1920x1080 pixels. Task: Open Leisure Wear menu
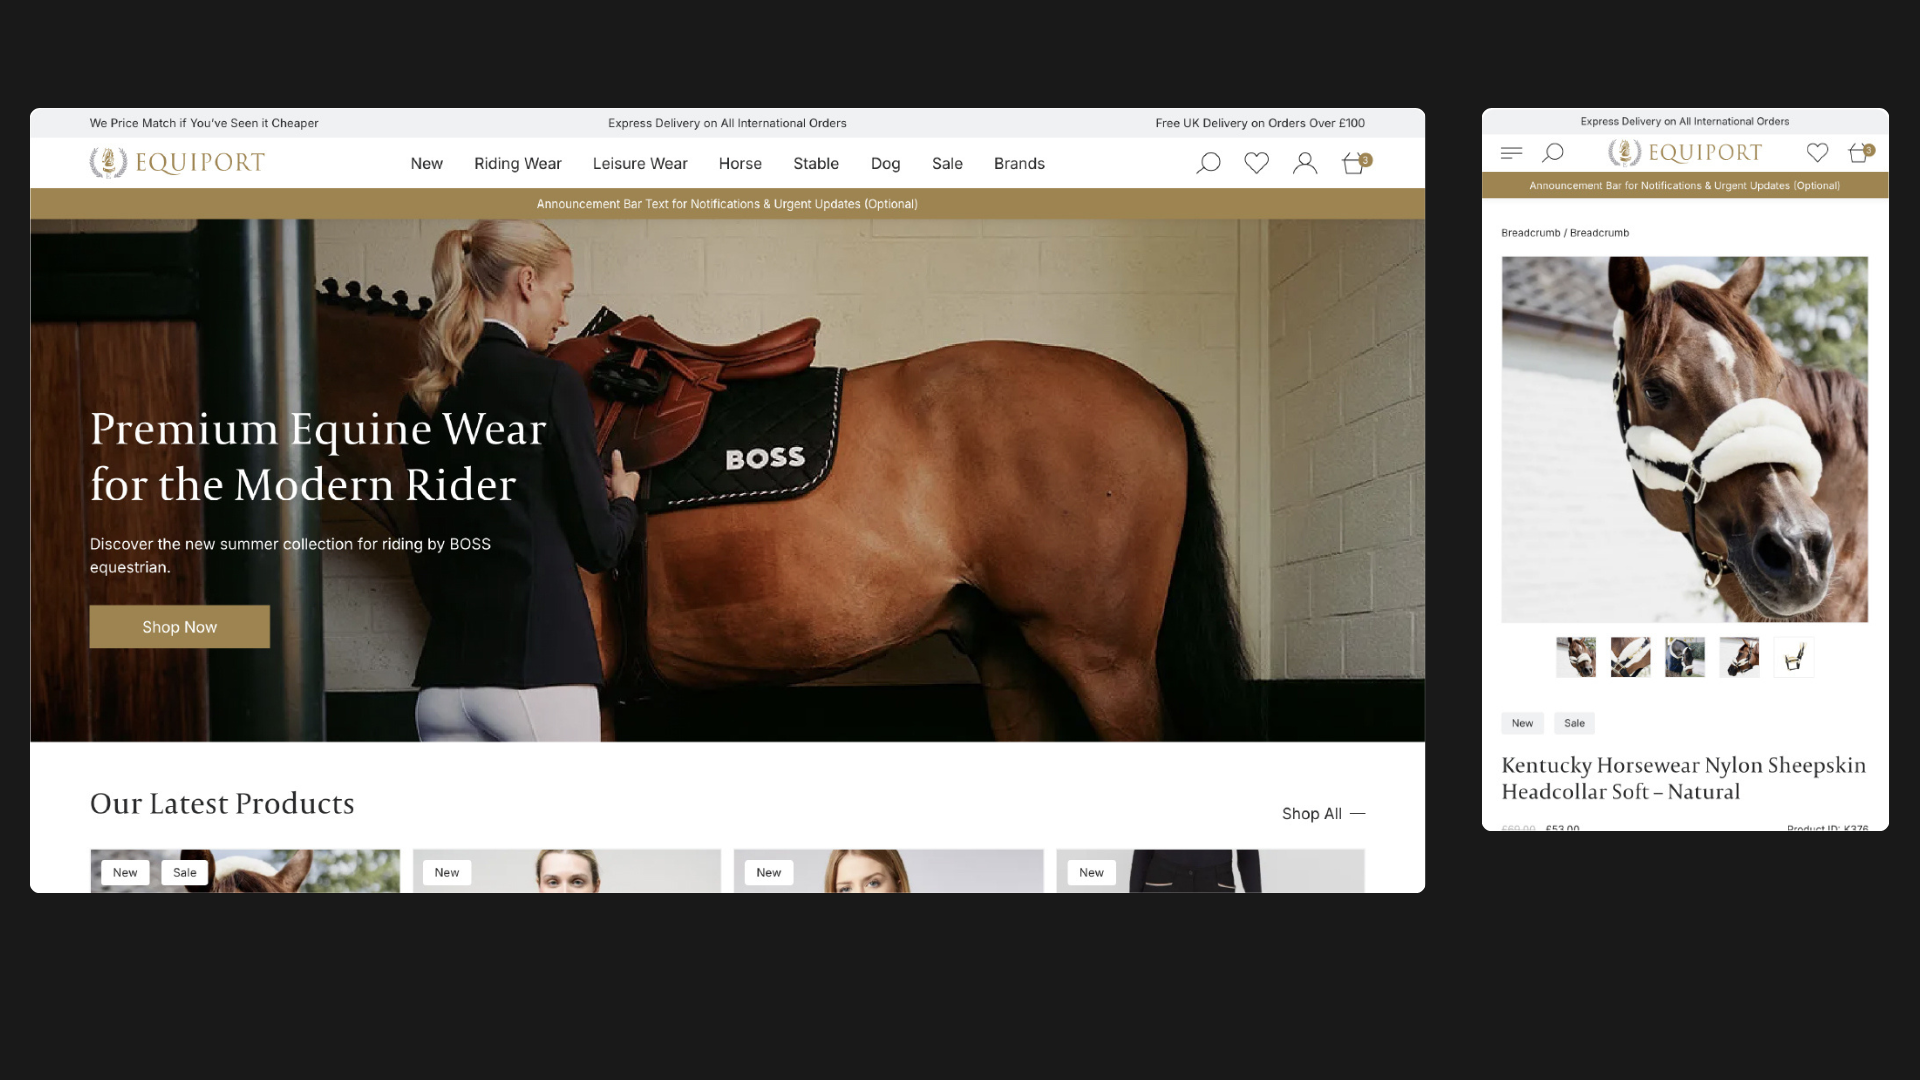640,164
